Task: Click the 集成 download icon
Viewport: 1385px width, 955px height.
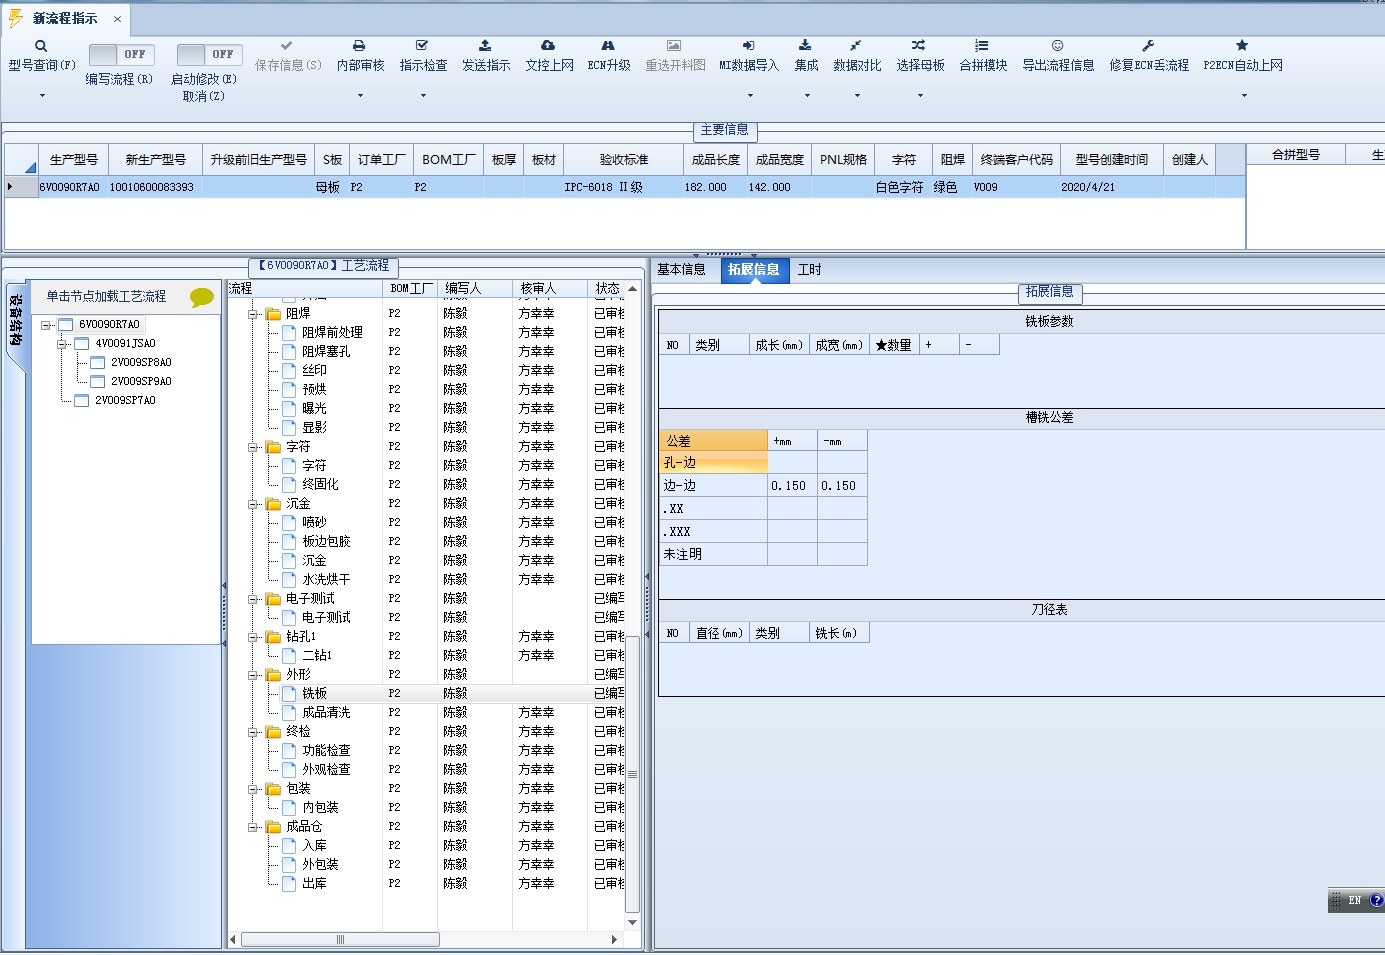Action: [805, 45]
